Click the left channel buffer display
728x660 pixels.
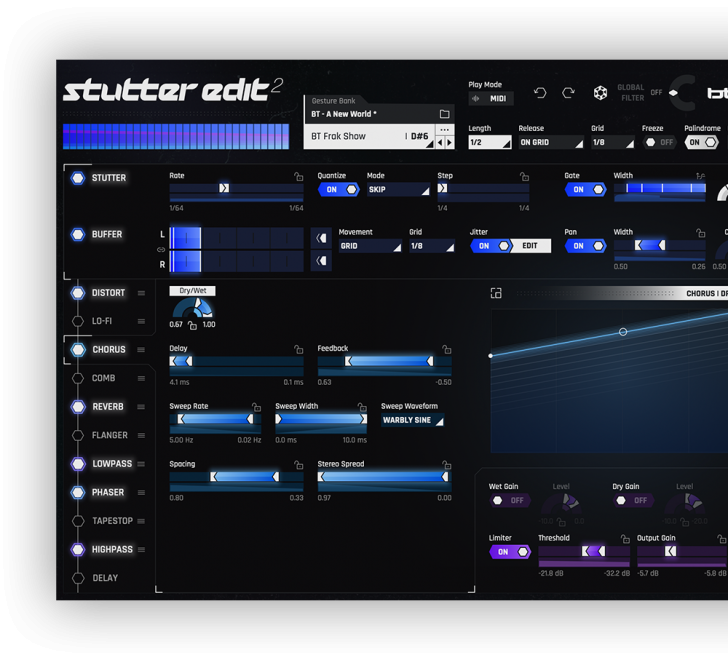(x=236, y=238)
